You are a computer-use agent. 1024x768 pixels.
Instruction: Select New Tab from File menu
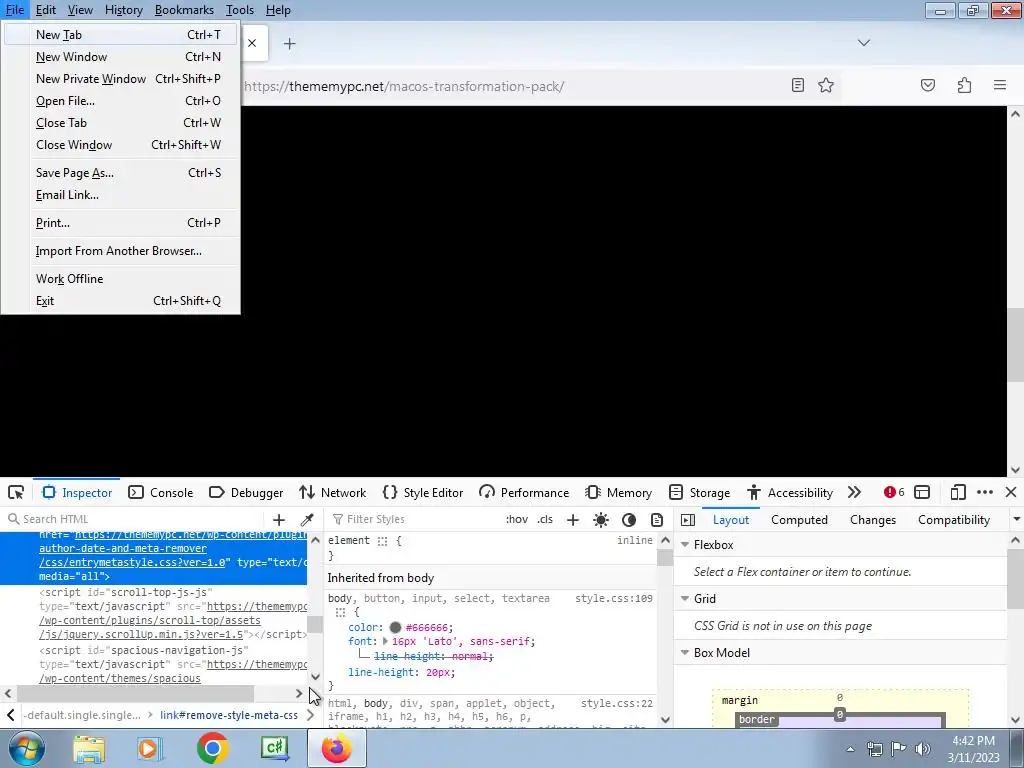[x=121, y=35]
